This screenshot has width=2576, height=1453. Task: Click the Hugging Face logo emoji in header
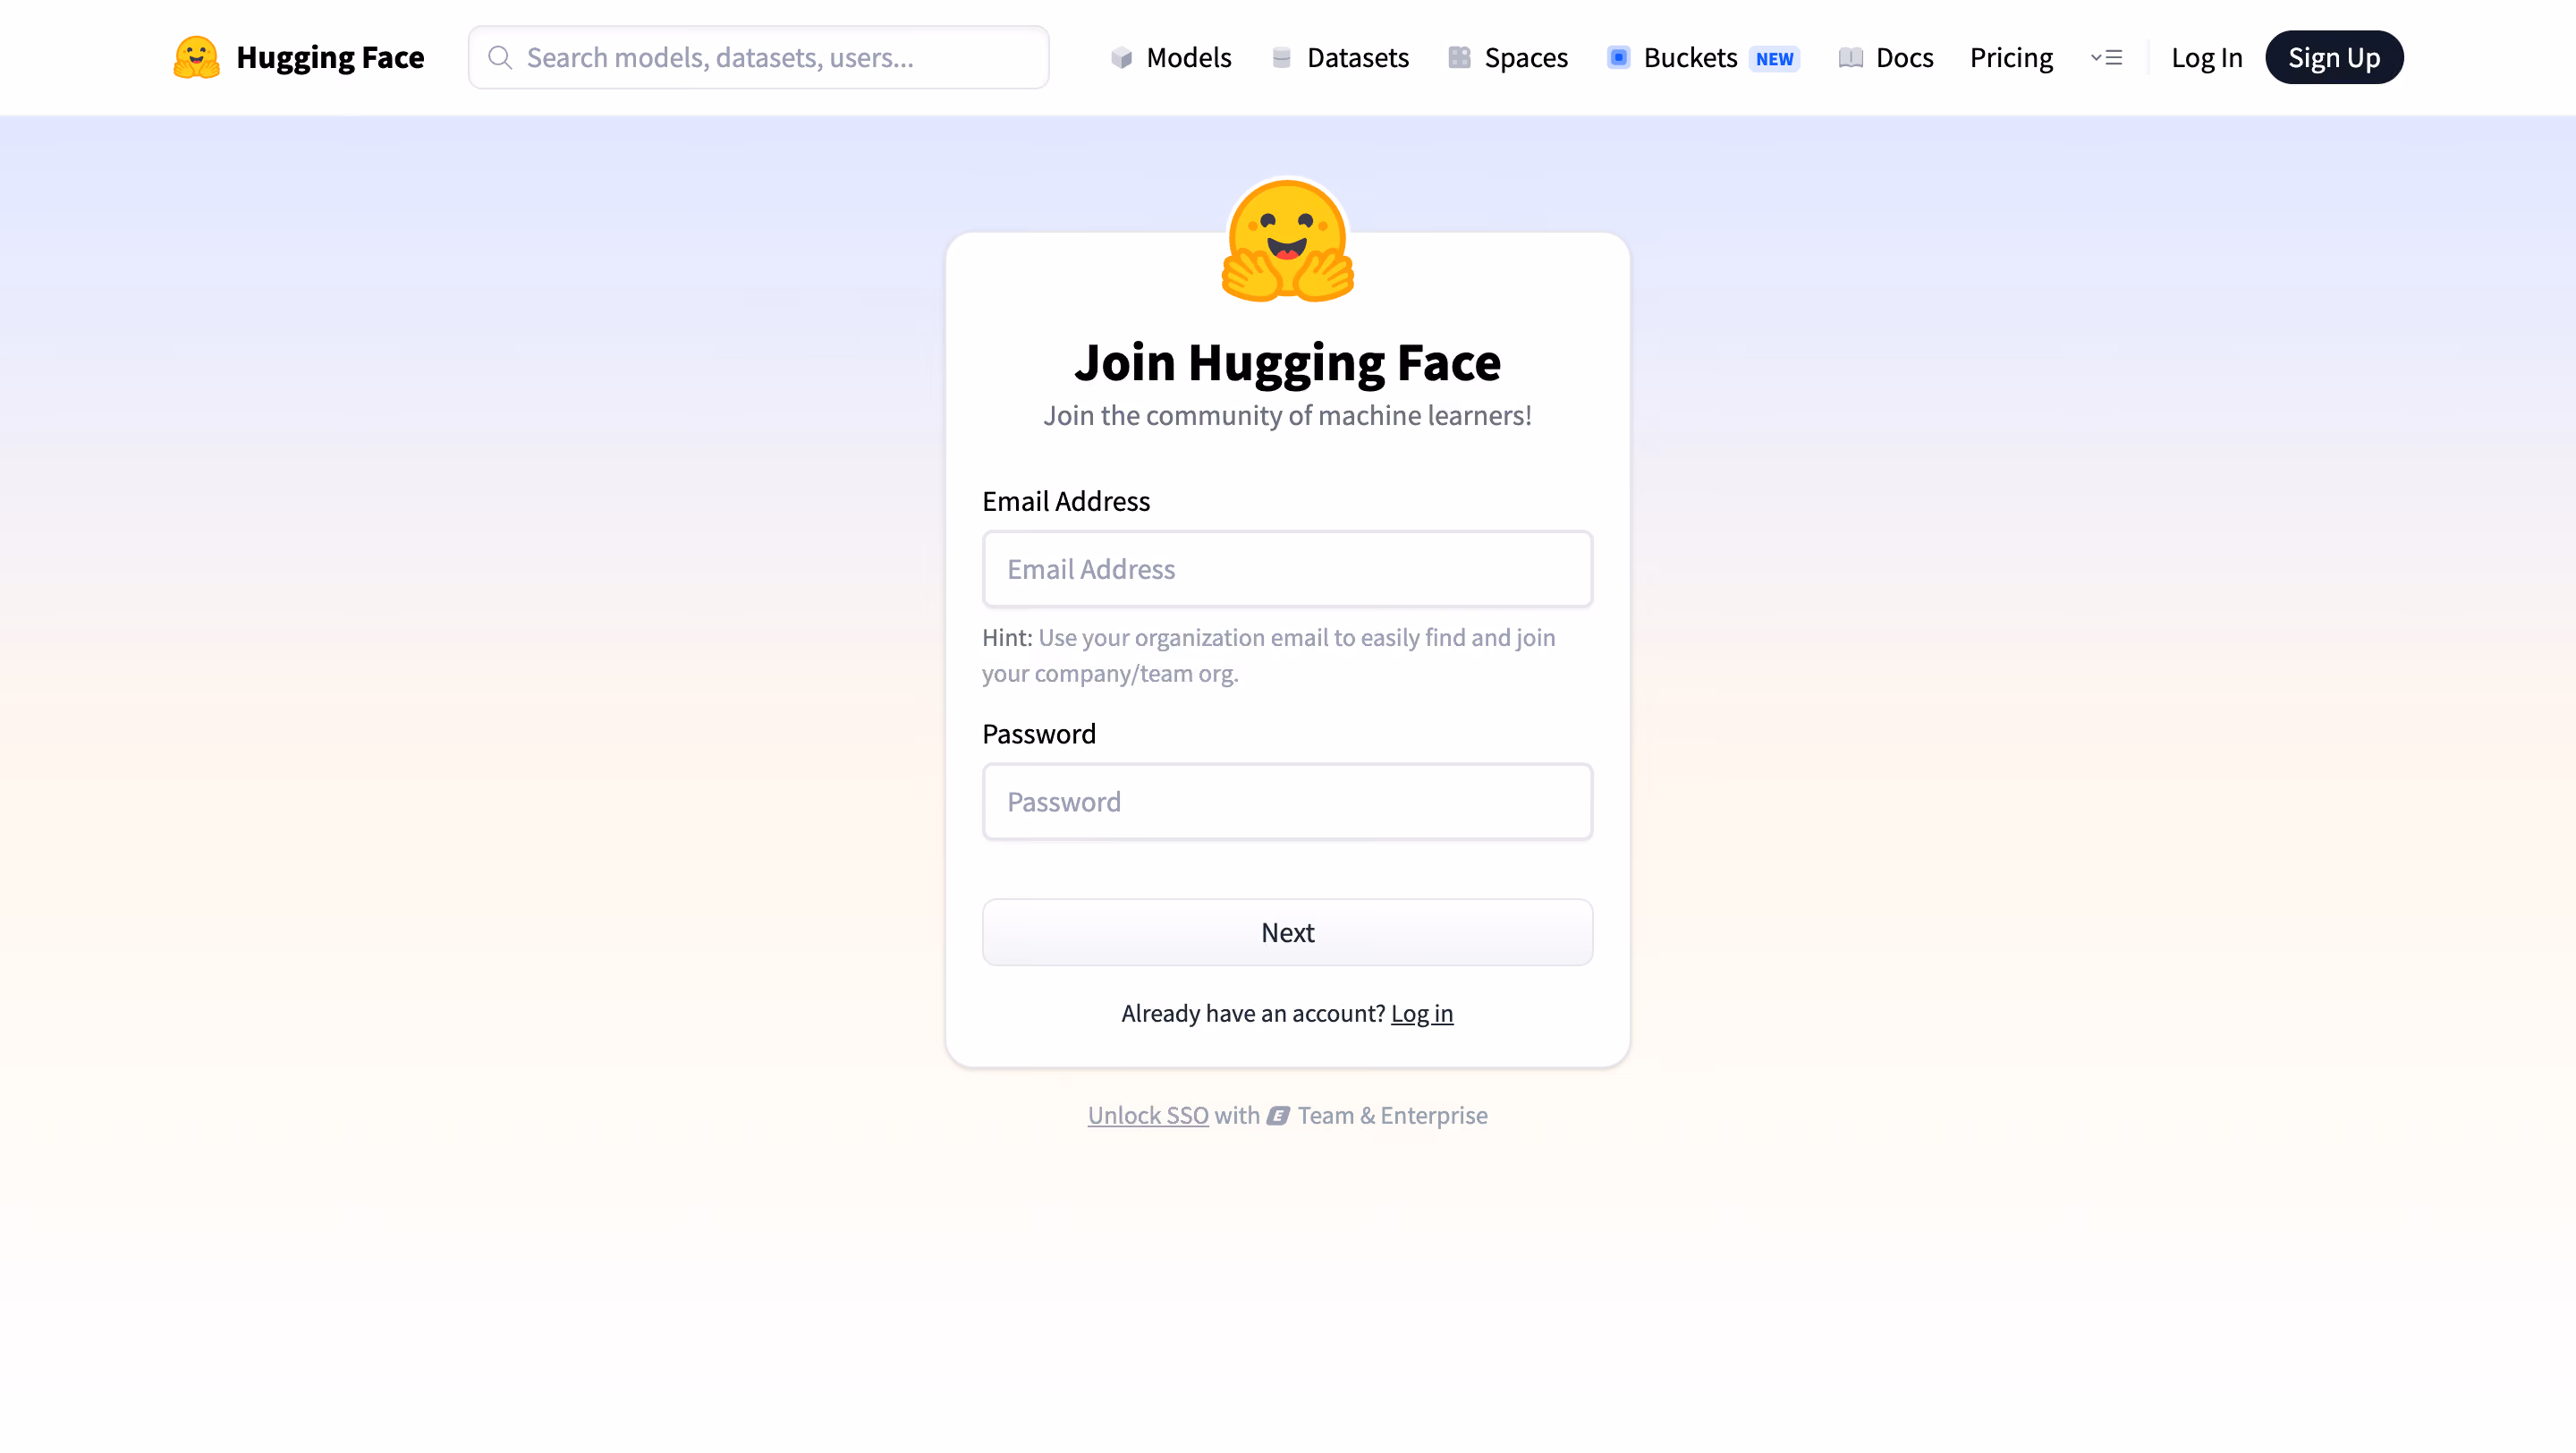click(196, 57)
